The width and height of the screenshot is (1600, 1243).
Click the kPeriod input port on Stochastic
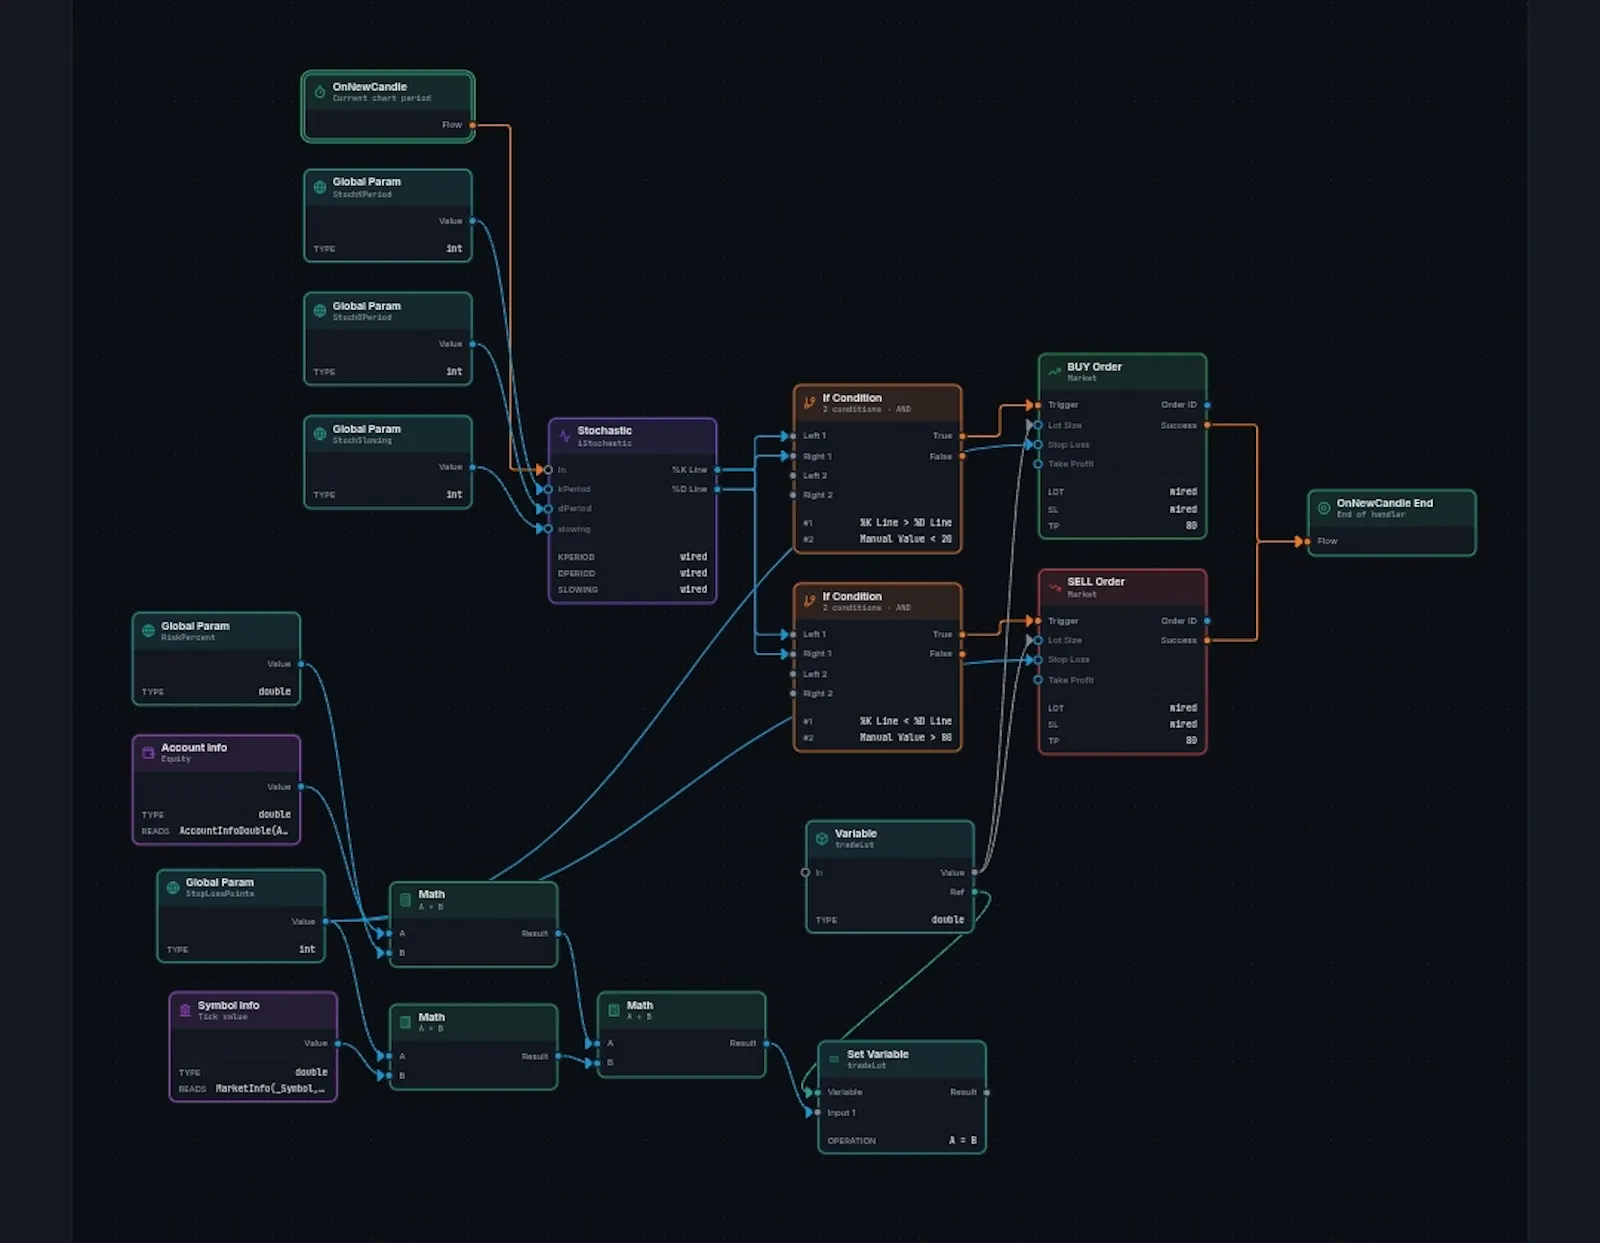[x=549, y=489]
